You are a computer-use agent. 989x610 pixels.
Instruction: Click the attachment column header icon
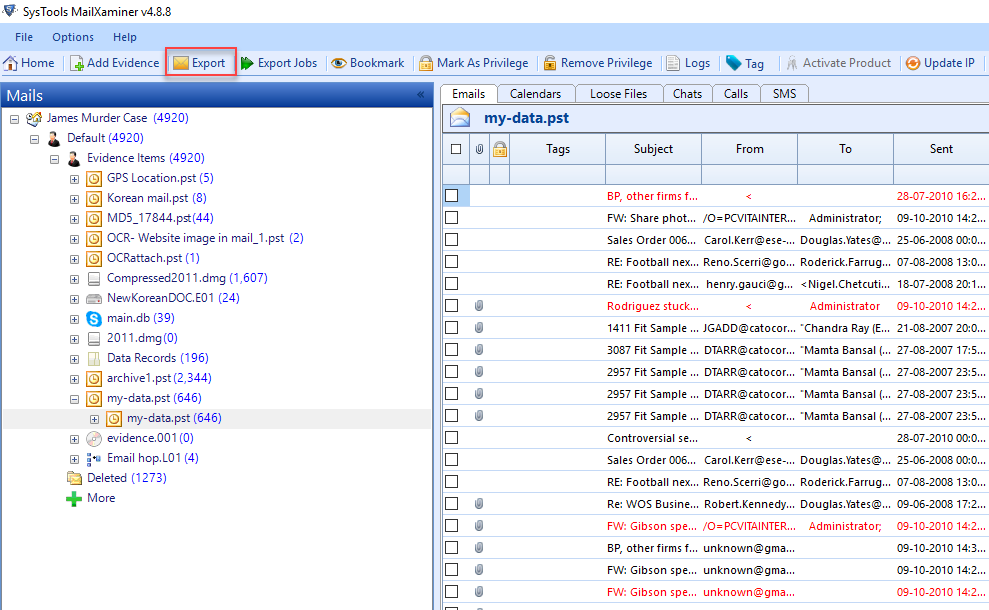point(479,150)
